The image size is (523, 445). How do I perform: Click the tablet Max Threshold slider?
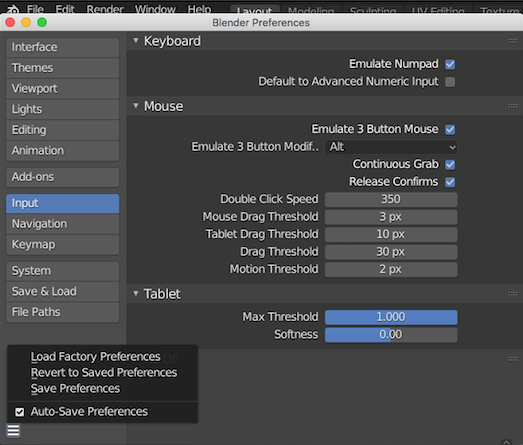(x=391, y=317)
